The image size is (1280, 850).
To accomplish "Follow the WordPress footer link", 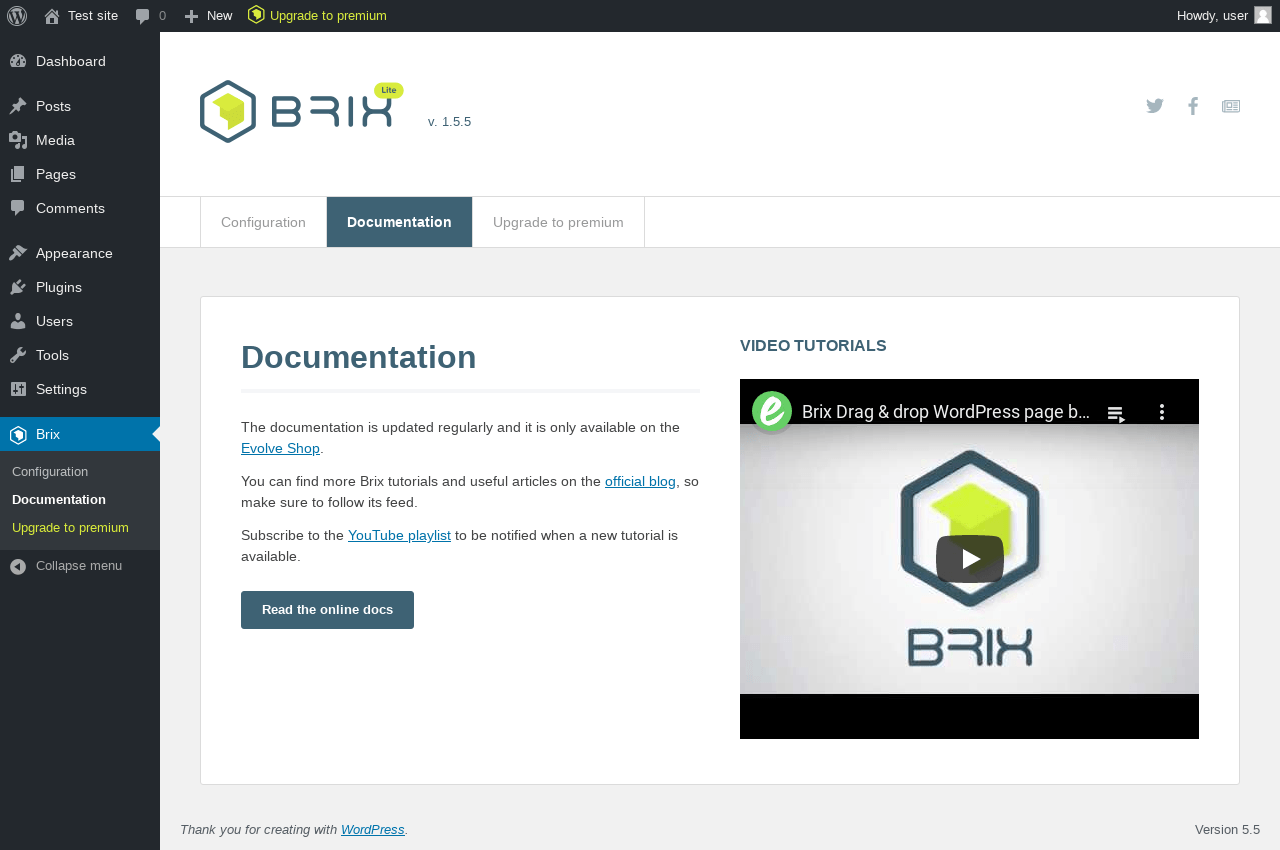I will click(372, 829).
